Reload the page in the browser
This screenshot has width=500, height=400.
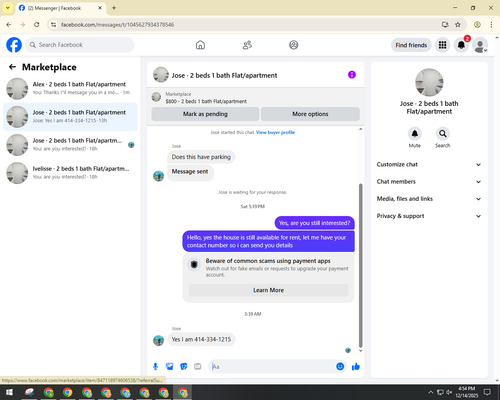(37, 25)
